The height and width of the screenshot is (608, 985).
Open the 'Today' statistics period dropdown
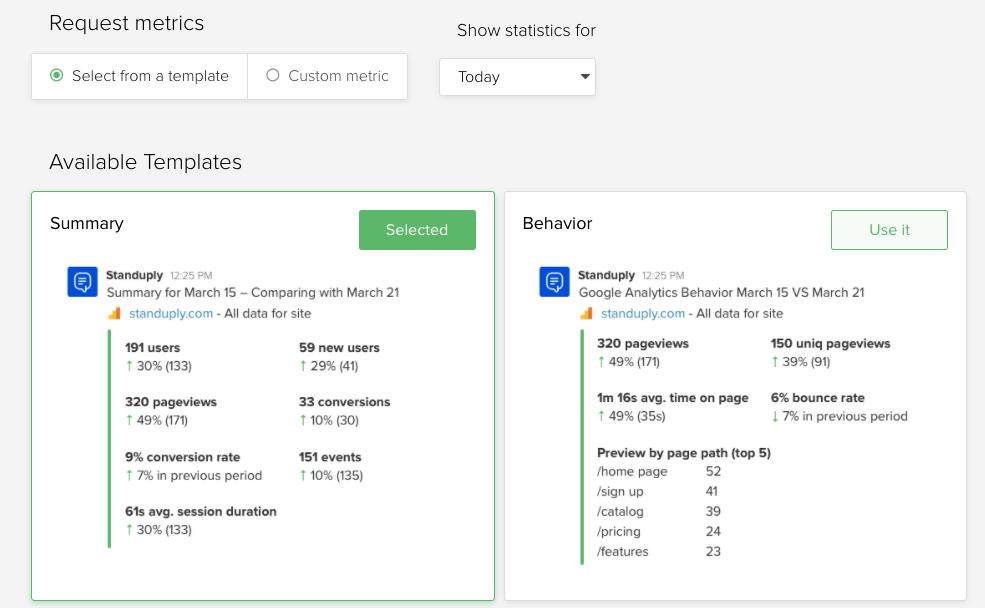click(517, 77)
